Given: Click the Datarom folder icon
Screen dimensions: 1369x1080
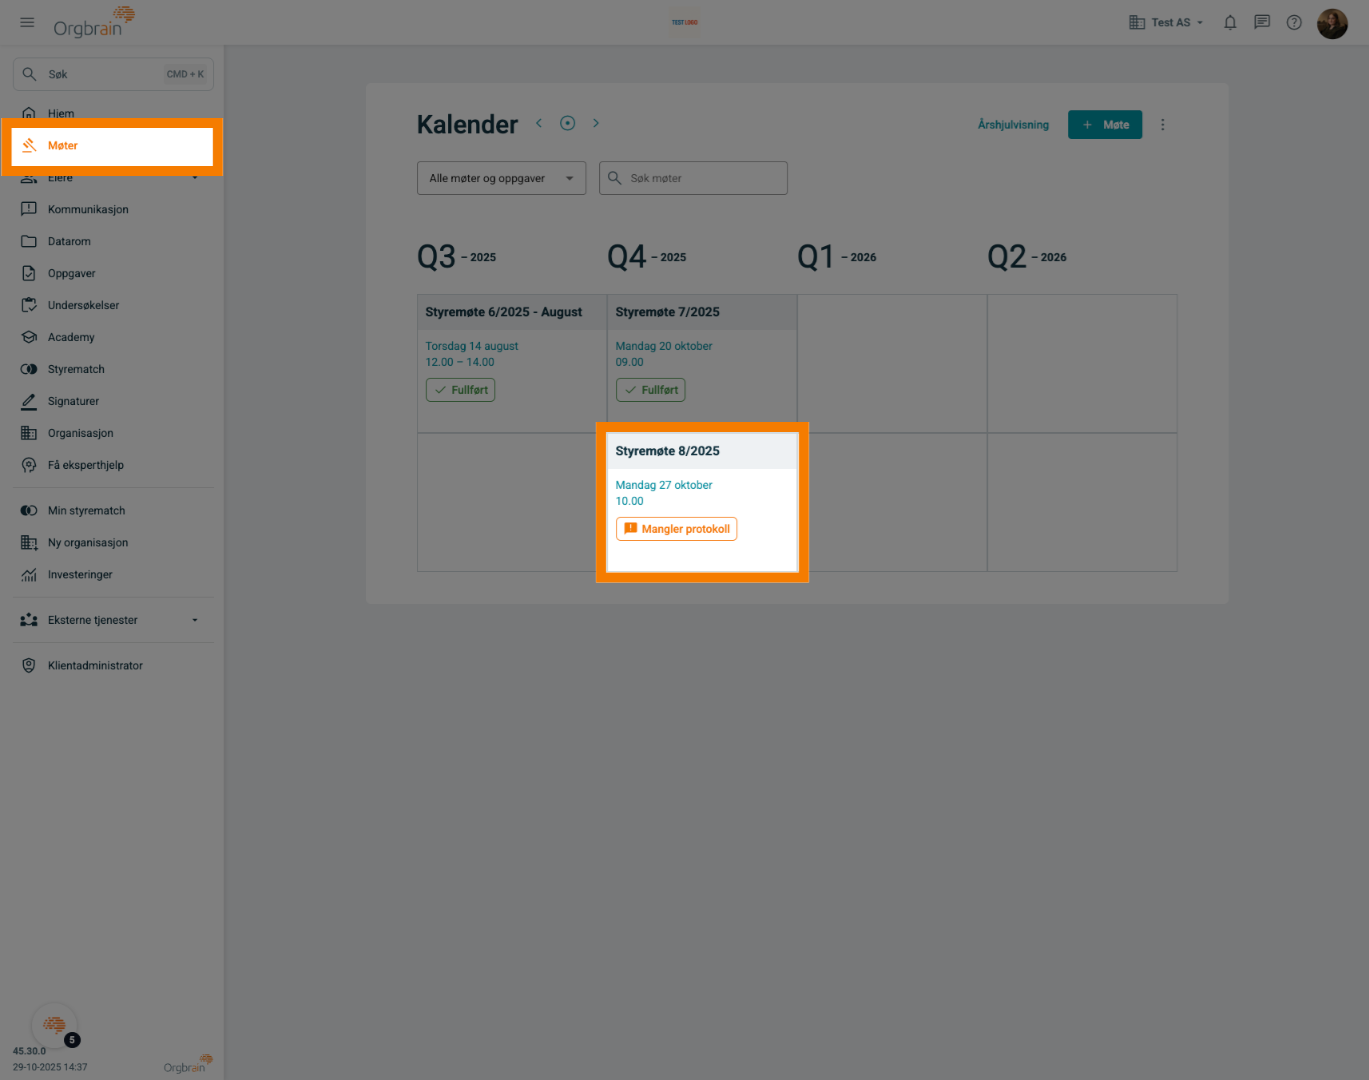Looking at the screenshot, I should 29,241.
